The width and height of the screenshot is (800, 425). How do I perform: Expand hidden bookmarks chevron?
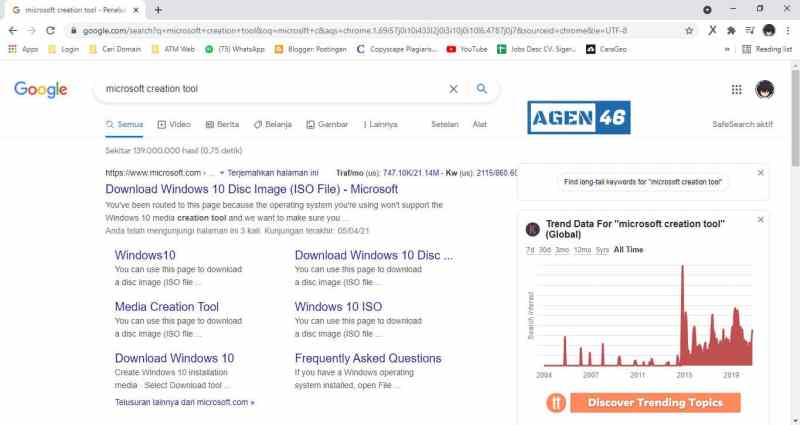point(727,49)
